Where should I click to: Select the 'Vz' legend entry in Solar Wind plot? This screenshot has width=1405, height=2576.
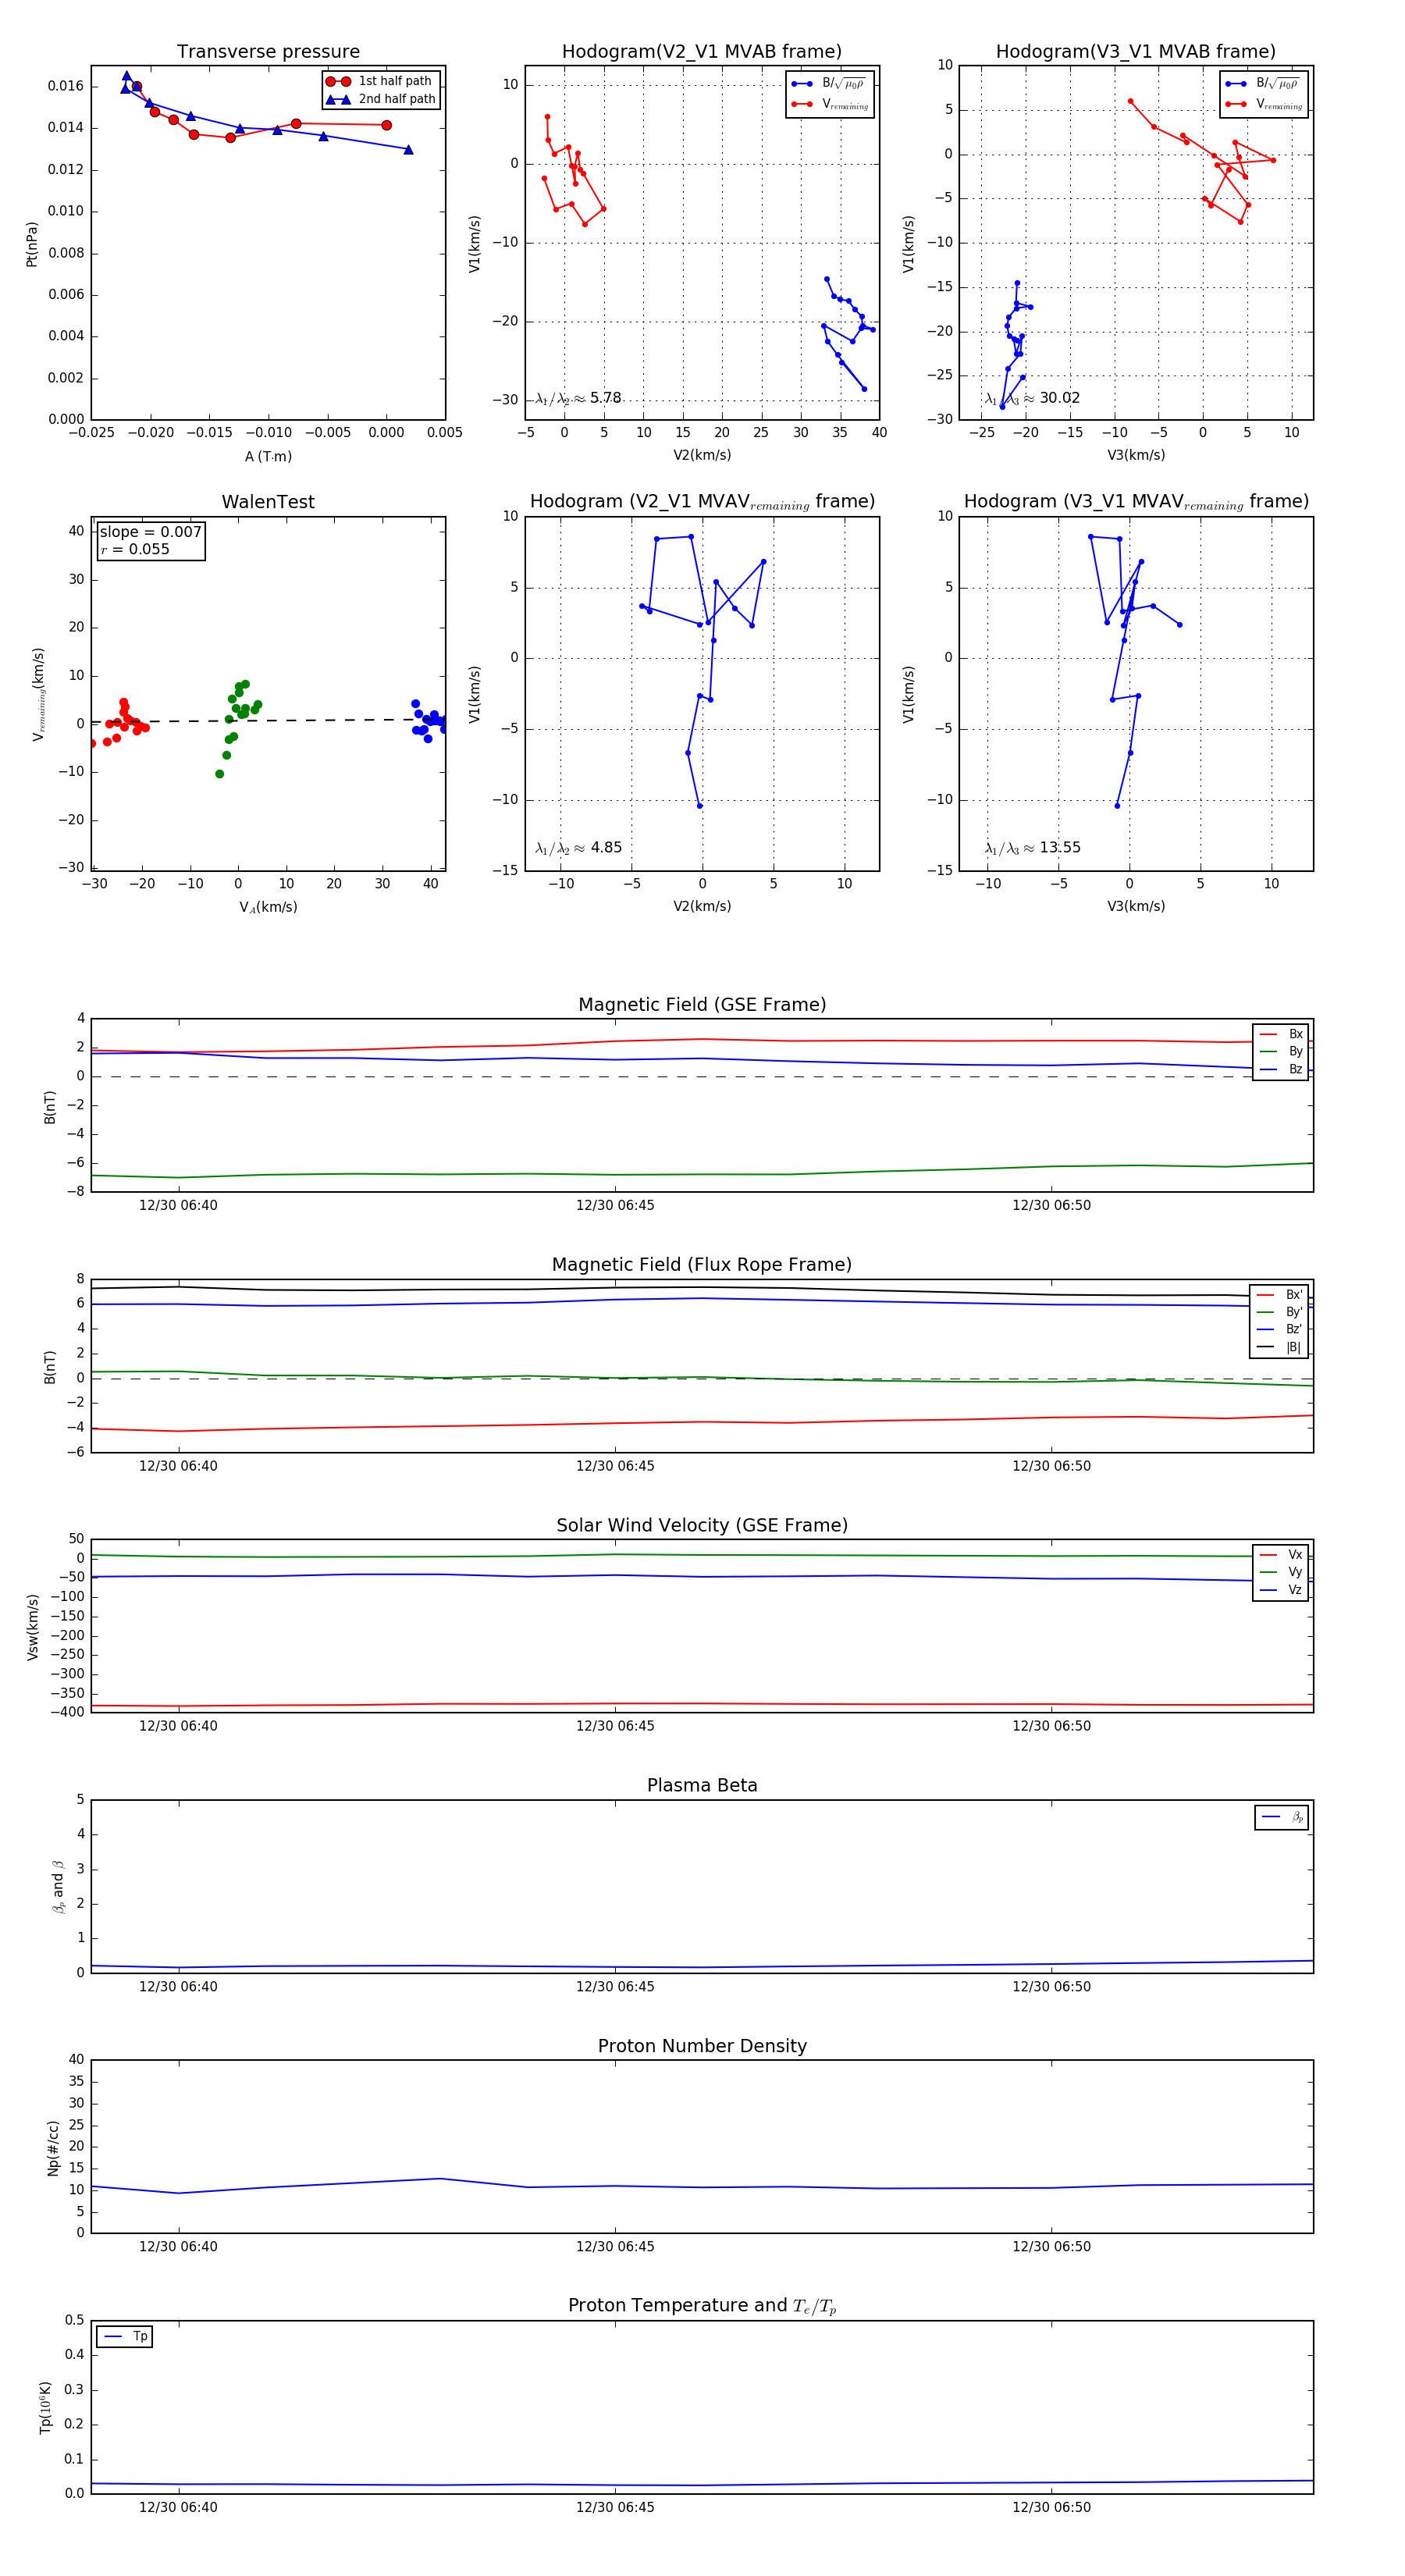click(1281, 1590)
